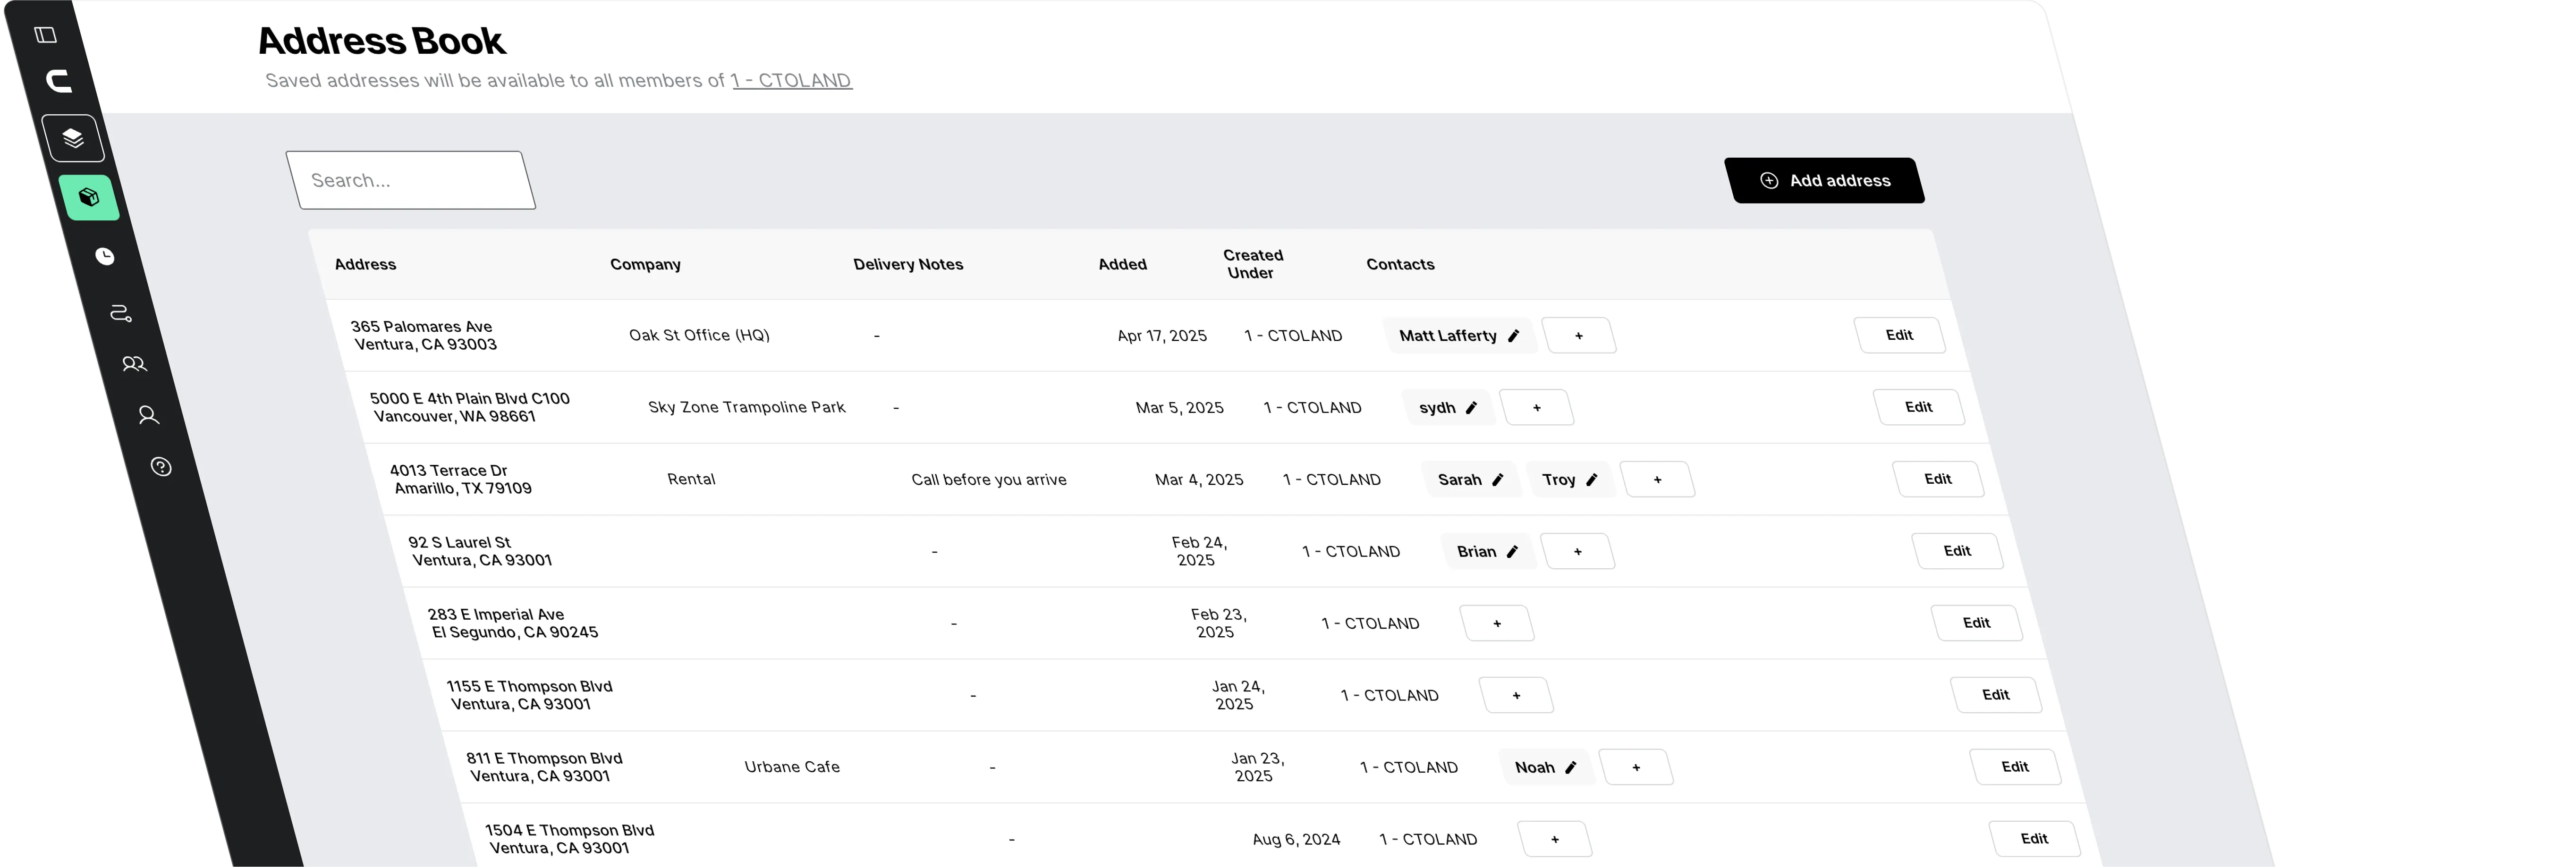Screen dimensions: 2576x867
Task: Click the Delivery Notes column header
Action: click(908, 265)
